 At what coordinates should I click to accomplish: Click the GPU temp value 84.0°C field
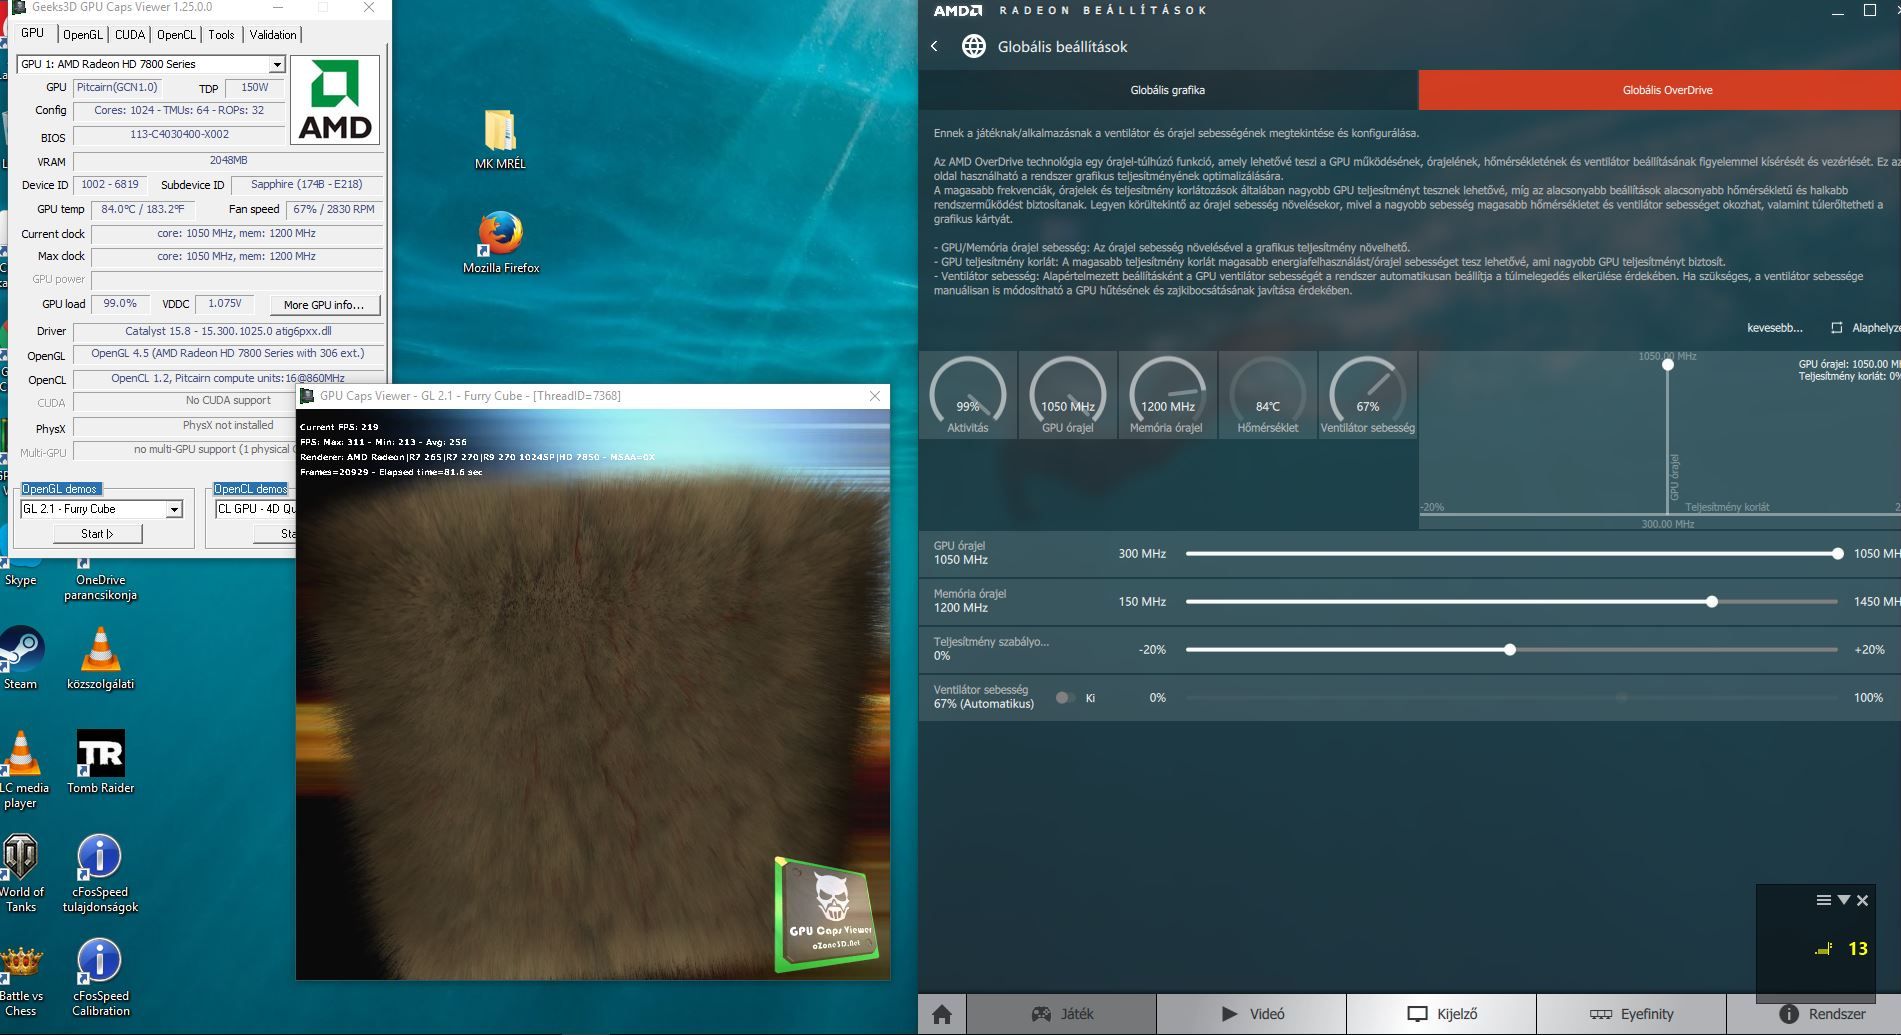tap(143, 210)
